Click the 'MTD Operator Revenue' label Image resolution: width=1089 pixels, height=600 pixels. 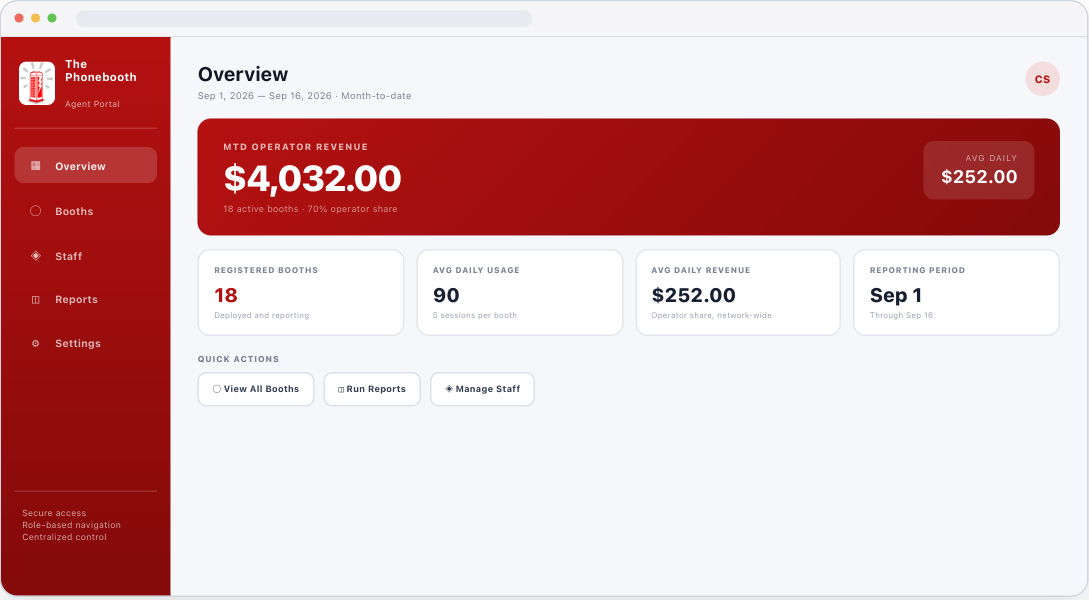pos(296,147)
